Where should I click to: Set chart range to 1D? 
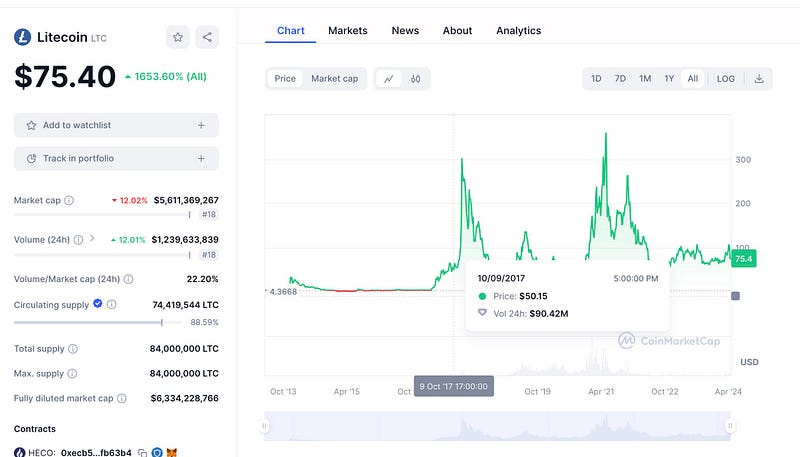596,79
